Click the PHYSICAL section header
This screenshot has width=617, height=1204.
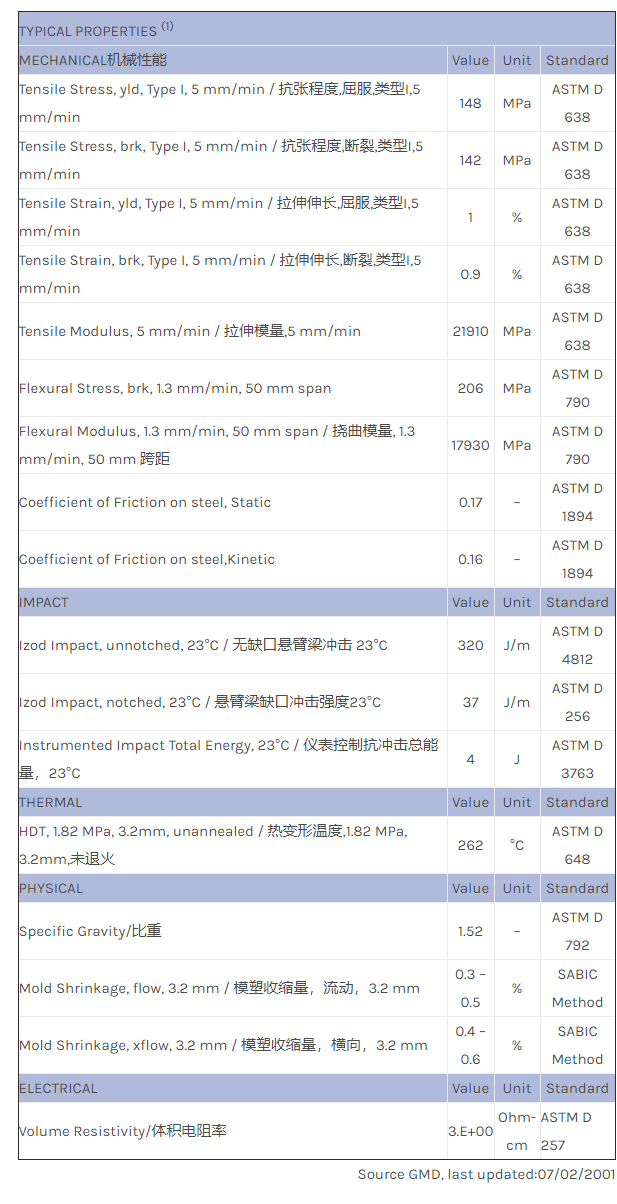click(52, 888)
